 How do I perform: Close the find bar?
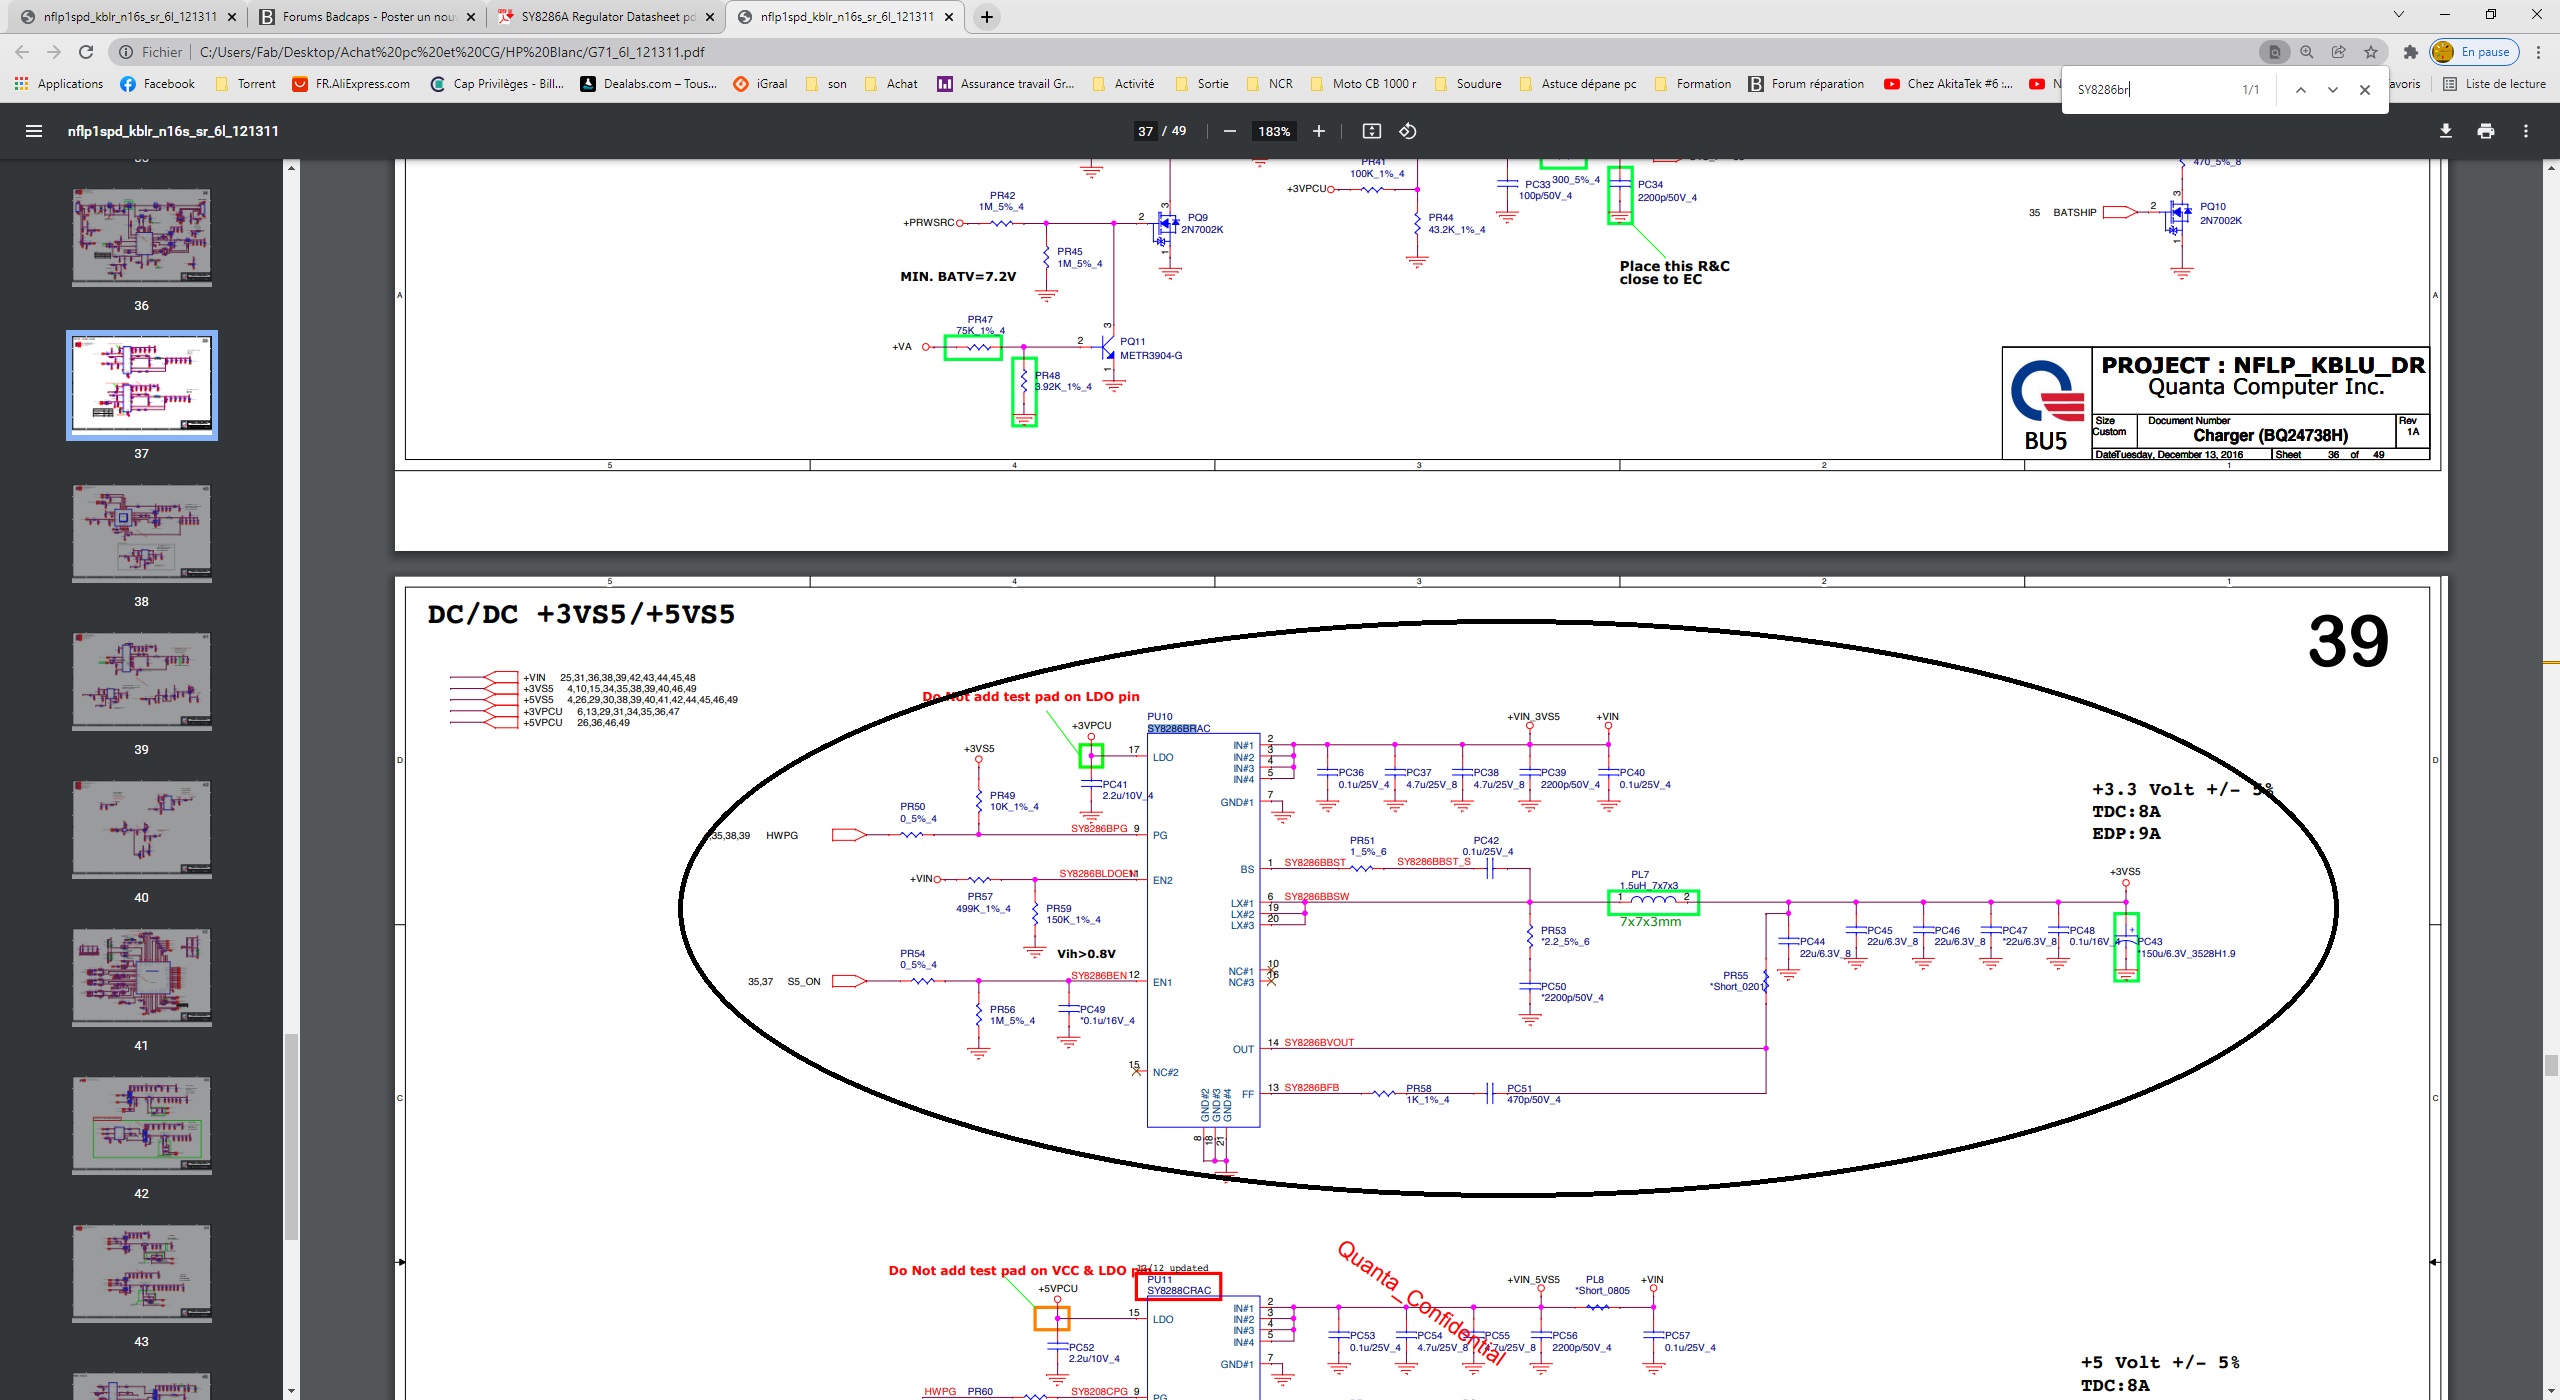[x=2365, y=90]
